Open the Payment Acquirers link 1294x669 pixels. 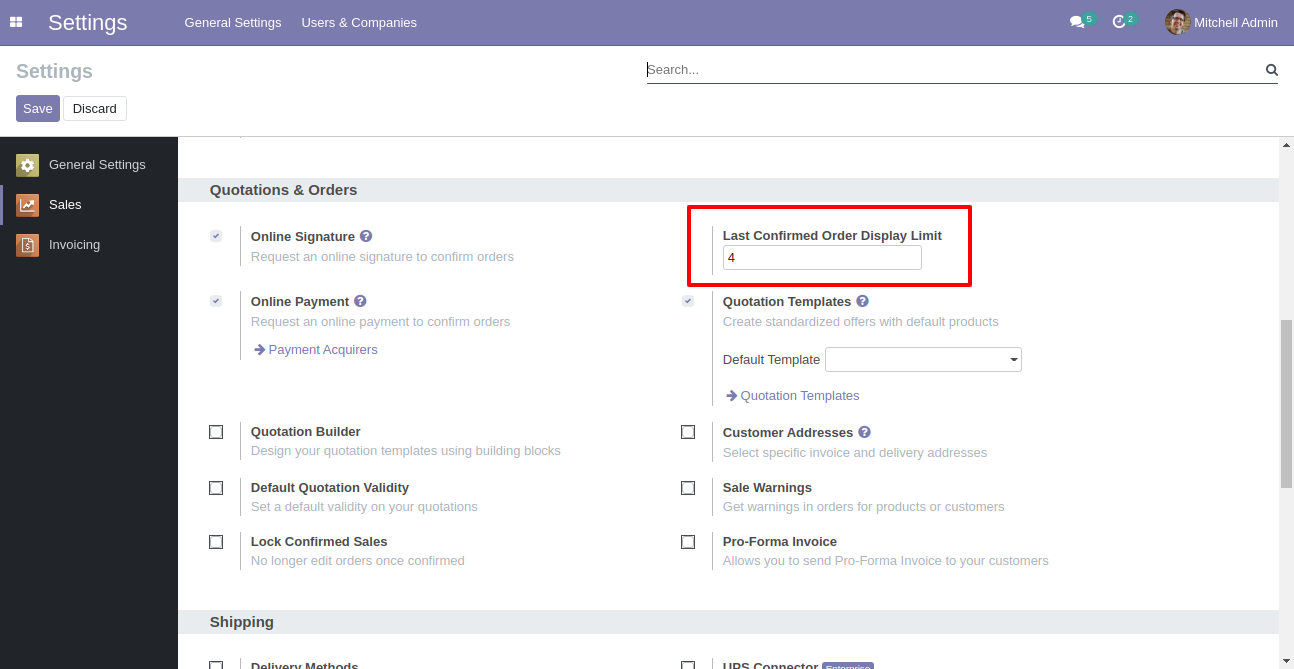tap(316, 350)
